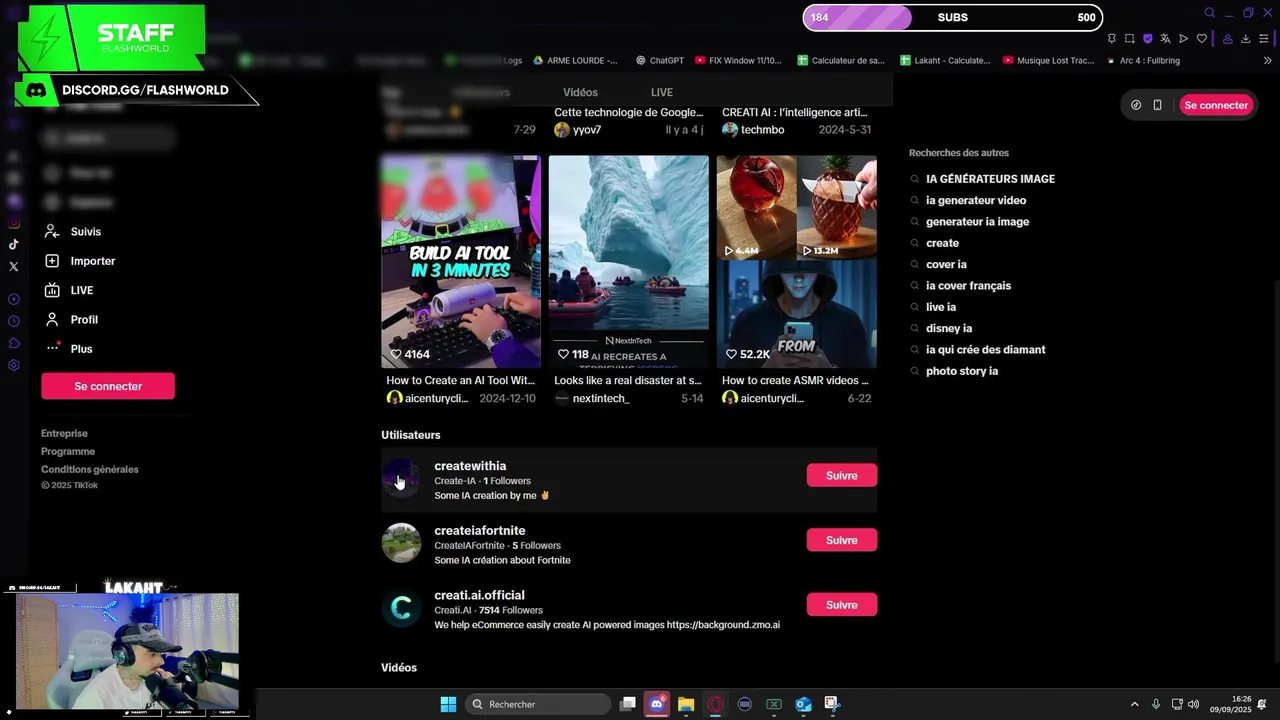
Task: Open Excel icon in the taskbar
Action: [x=774, y=704]
